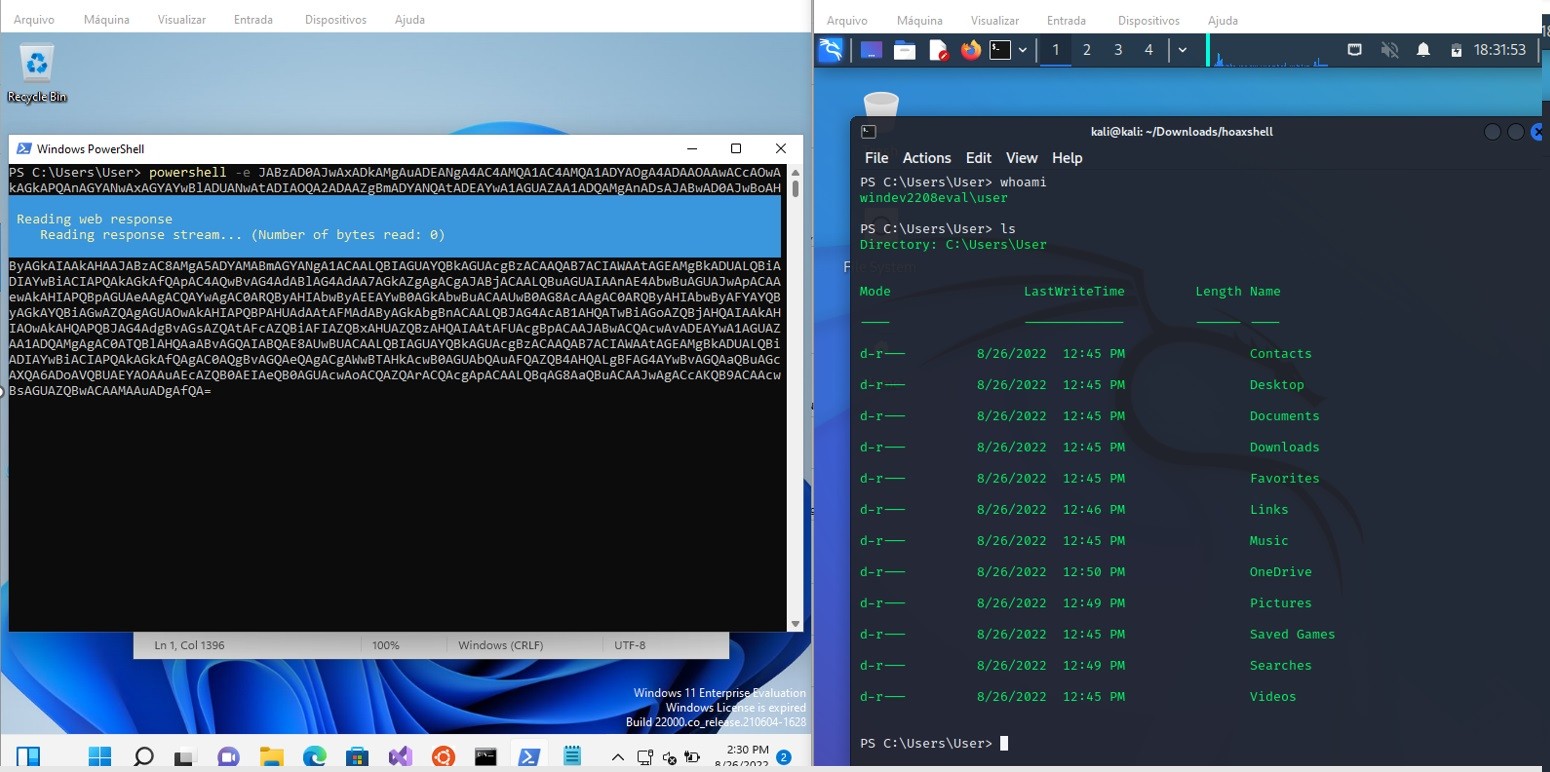Switch to workspace 3 in Kali panel
This screenshot has width=1550, height=772.
(1118, 50)
